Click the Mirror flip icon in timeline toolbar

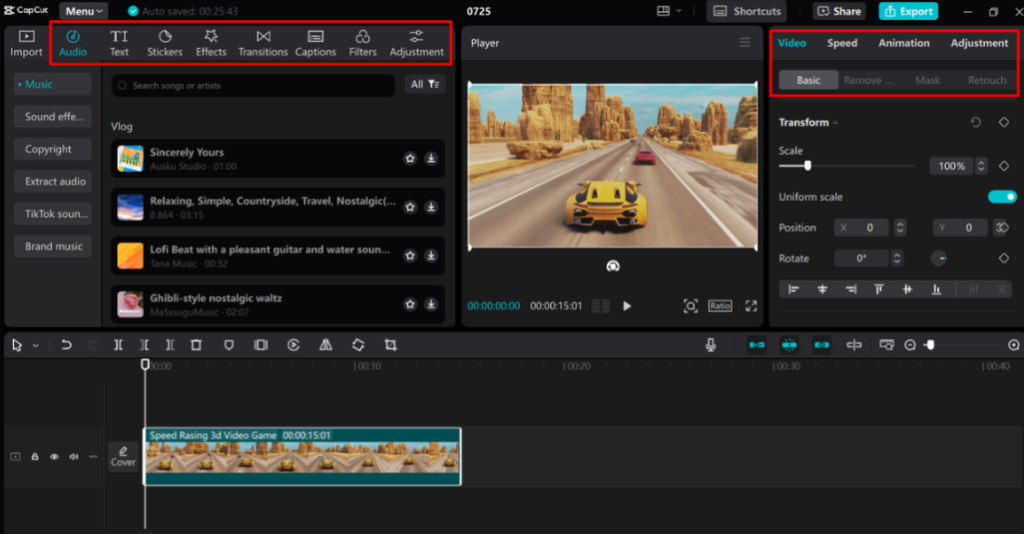pos(325,345)
